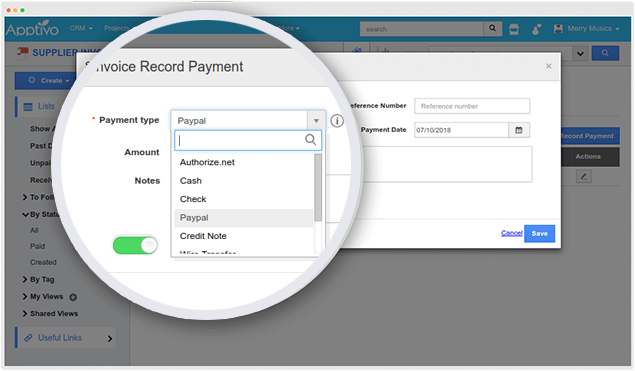Open the app store icon

514,29
